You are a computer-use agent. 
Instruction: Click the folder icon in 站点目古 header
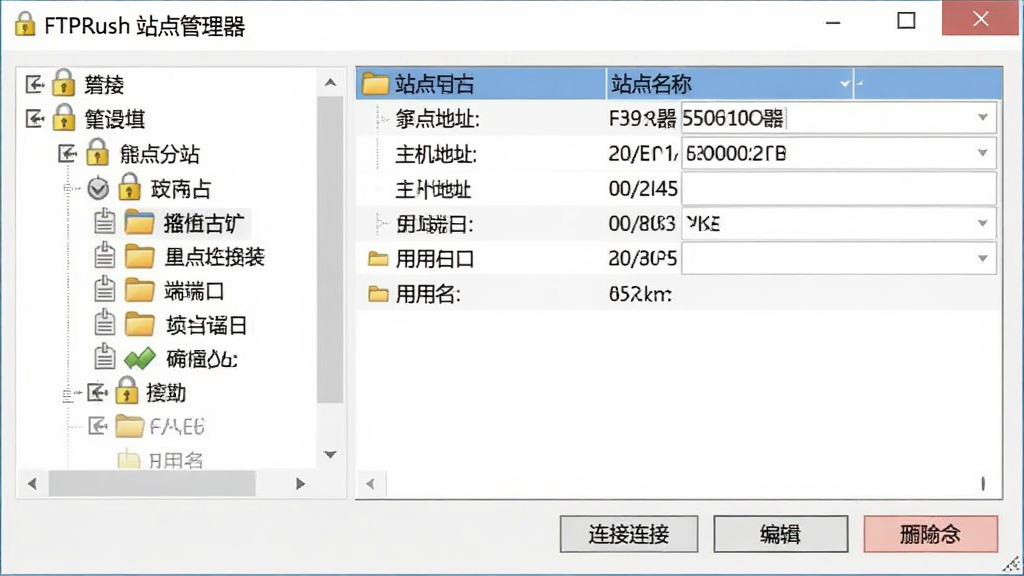(x=376, y=84)
